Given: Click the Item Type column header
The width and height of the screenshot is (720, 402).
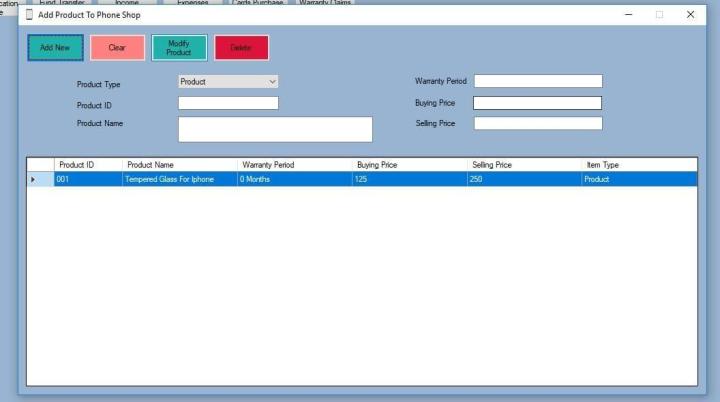Looking at the screenshot, I should (x=638, y=165).
